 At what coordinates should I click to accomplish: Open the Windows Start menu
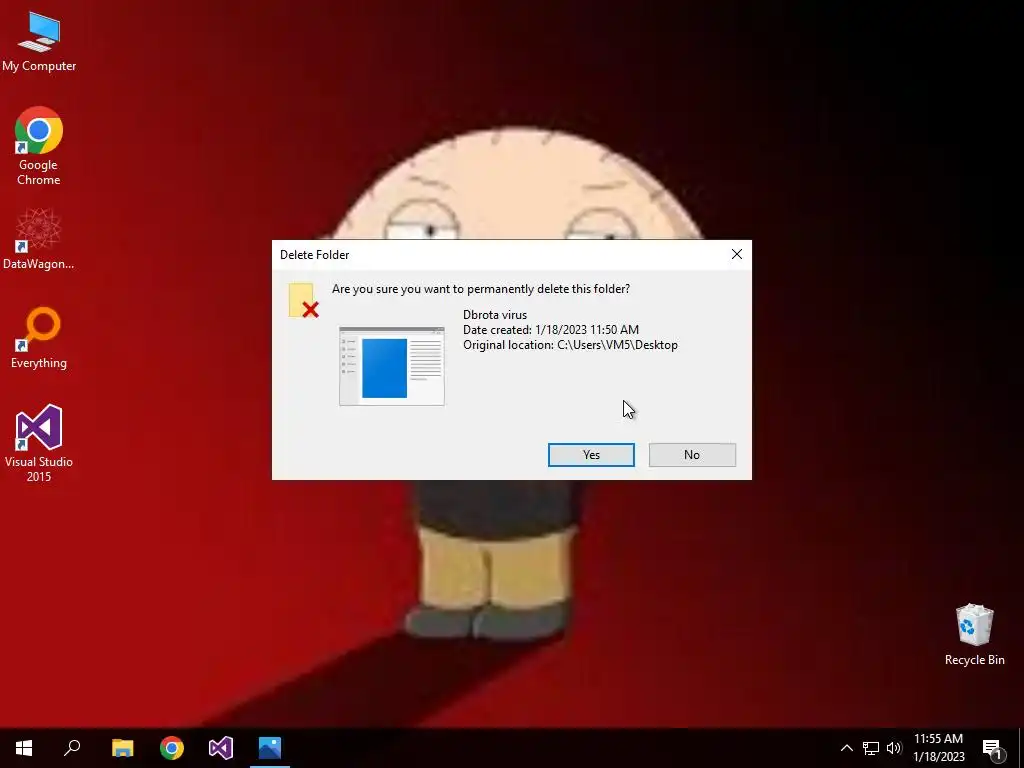tap(24, 748)
